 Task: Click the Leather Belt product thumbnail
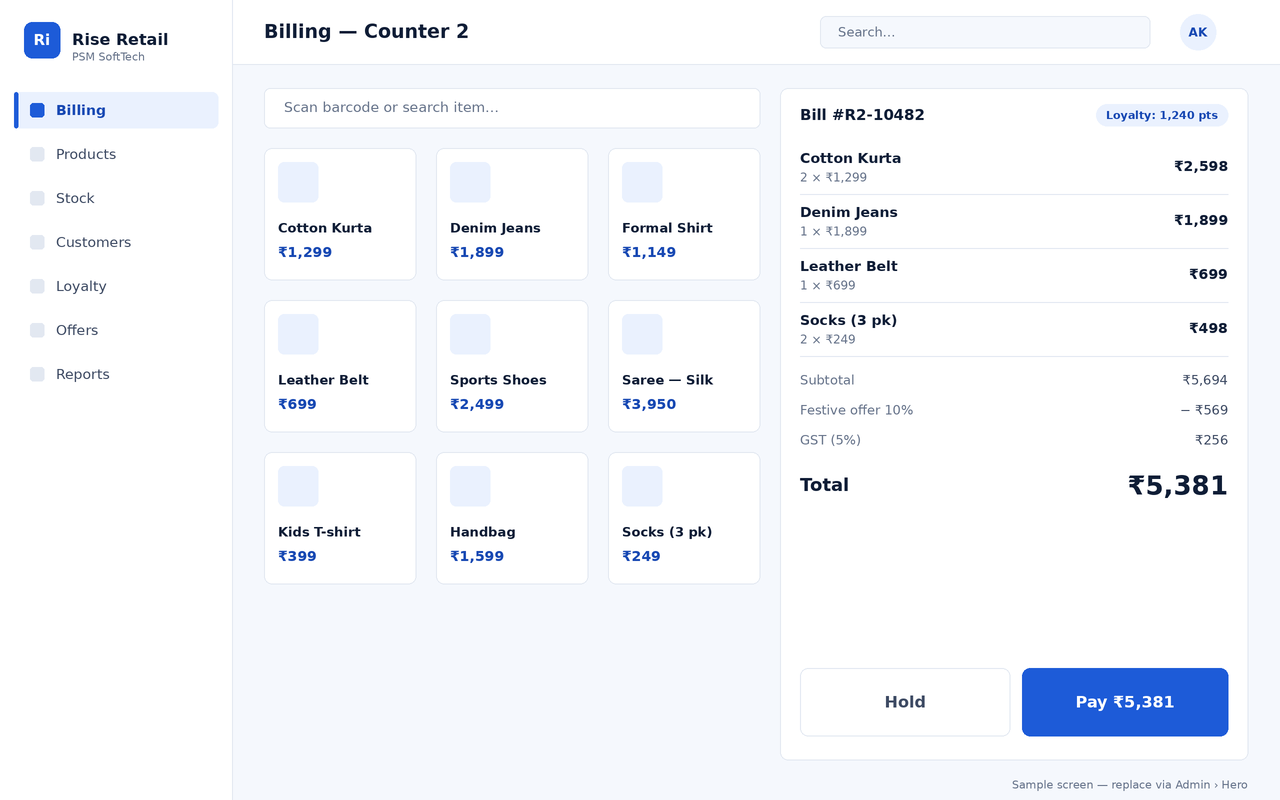298,334
